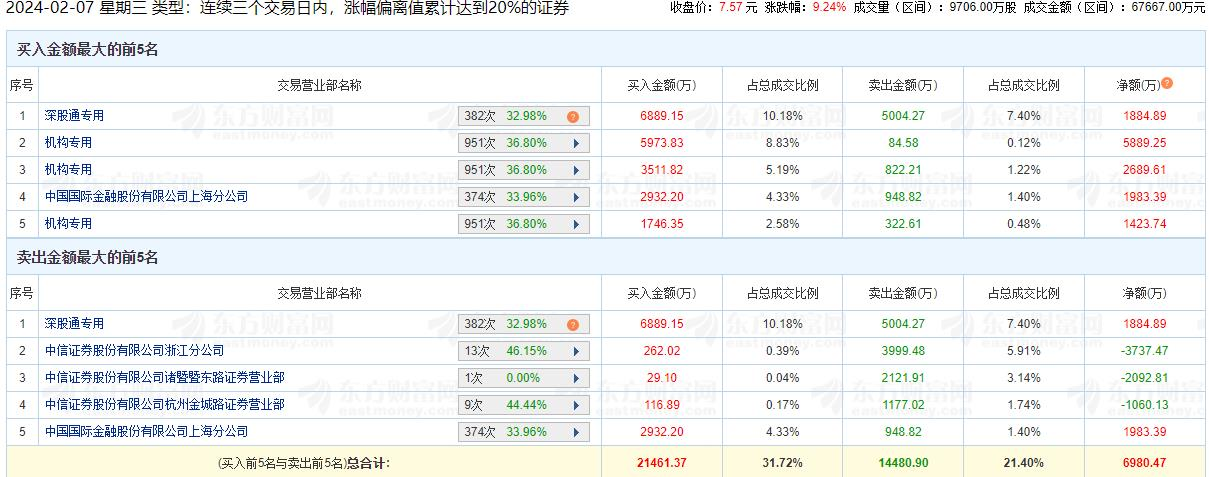Select net amount cell -3737.47

tap(1145, 351)
